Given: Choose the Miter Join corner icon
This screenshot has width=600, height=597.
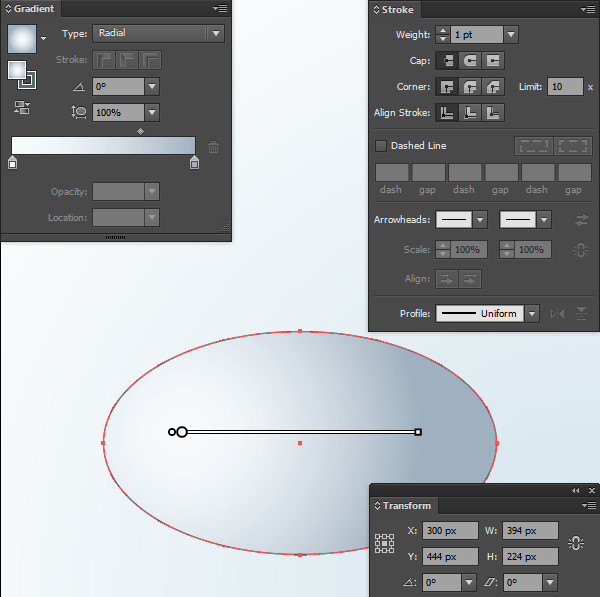Looking at the screenshot, I should (x=447, y=87).
